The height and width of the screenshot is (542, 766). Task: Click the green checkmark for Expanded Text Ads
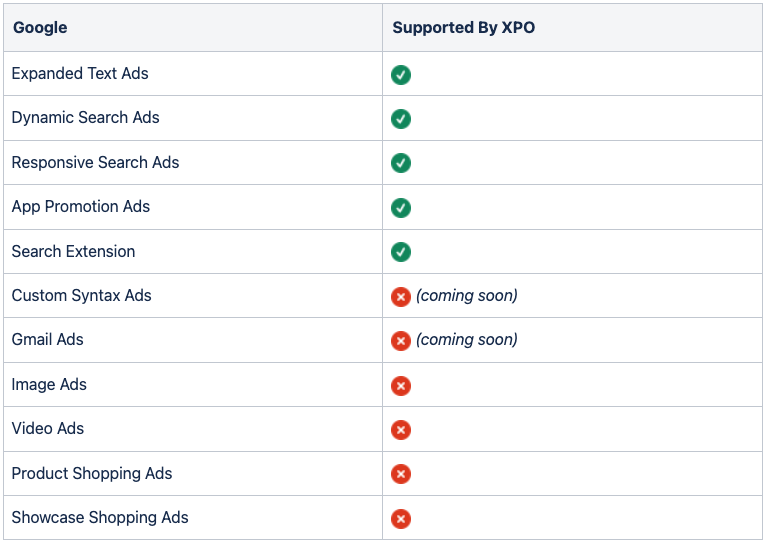click(x=401, y=75)
